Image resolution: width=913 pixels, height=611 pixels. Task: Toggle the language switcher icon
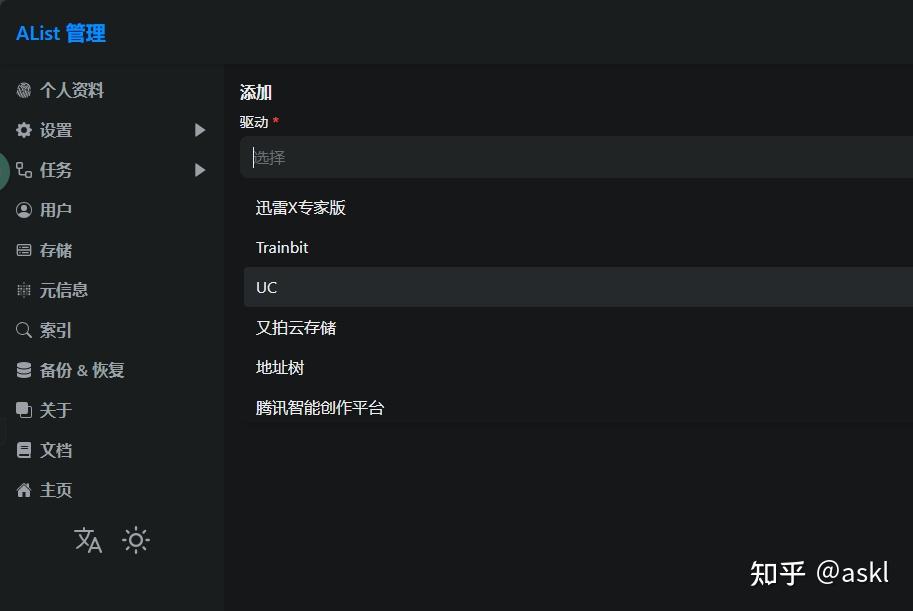pos(87,540)
